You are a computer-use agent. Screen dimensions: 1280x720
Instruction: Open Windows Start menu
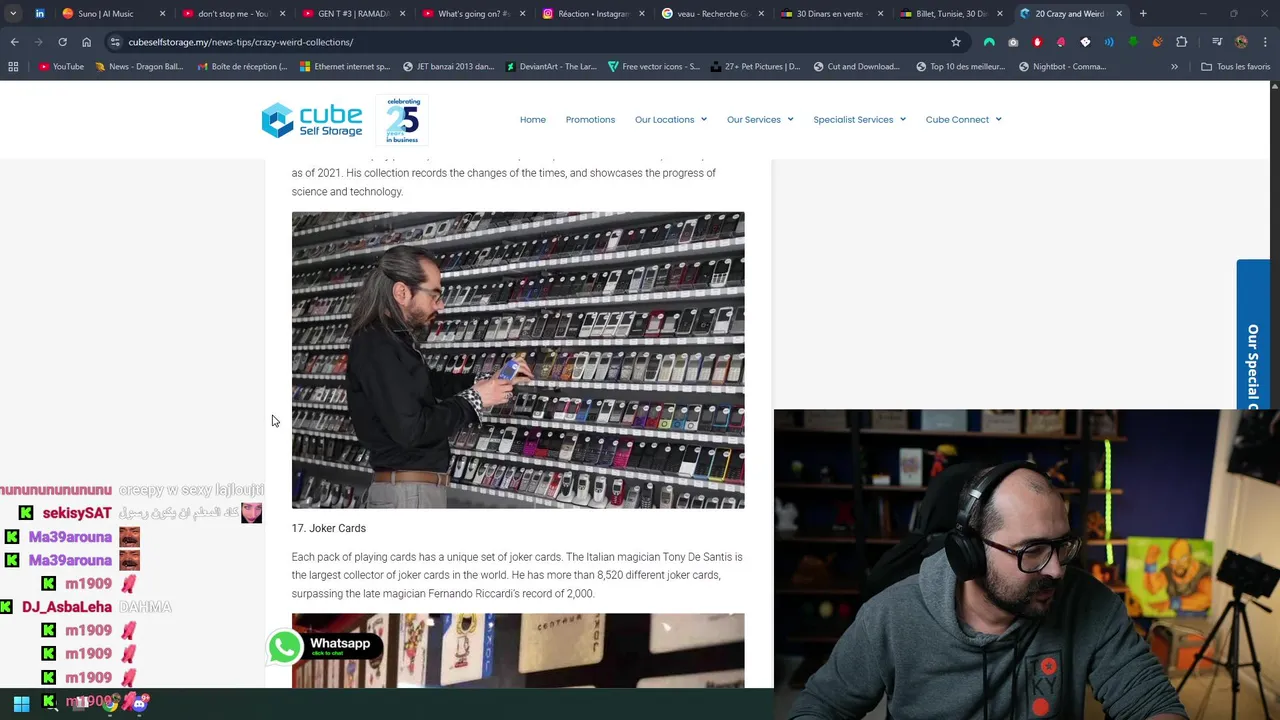21,703
